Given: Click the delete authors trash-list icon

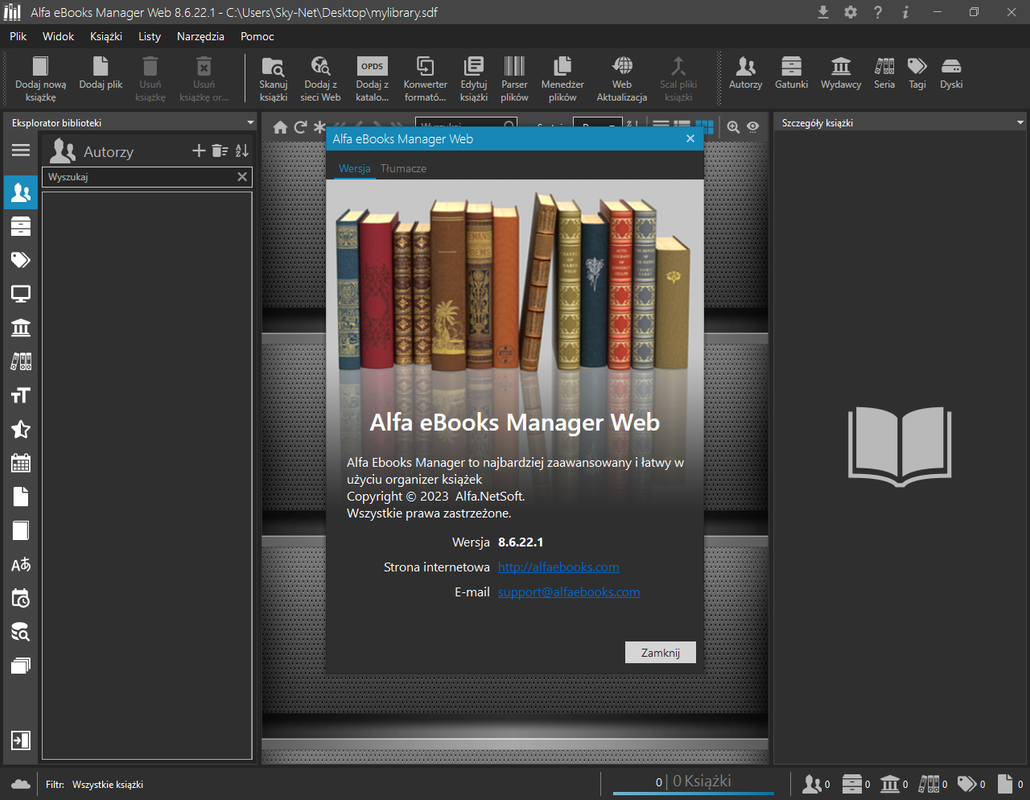Looking at the screenshot, I should pyautogui.click(x=219, y=150).
